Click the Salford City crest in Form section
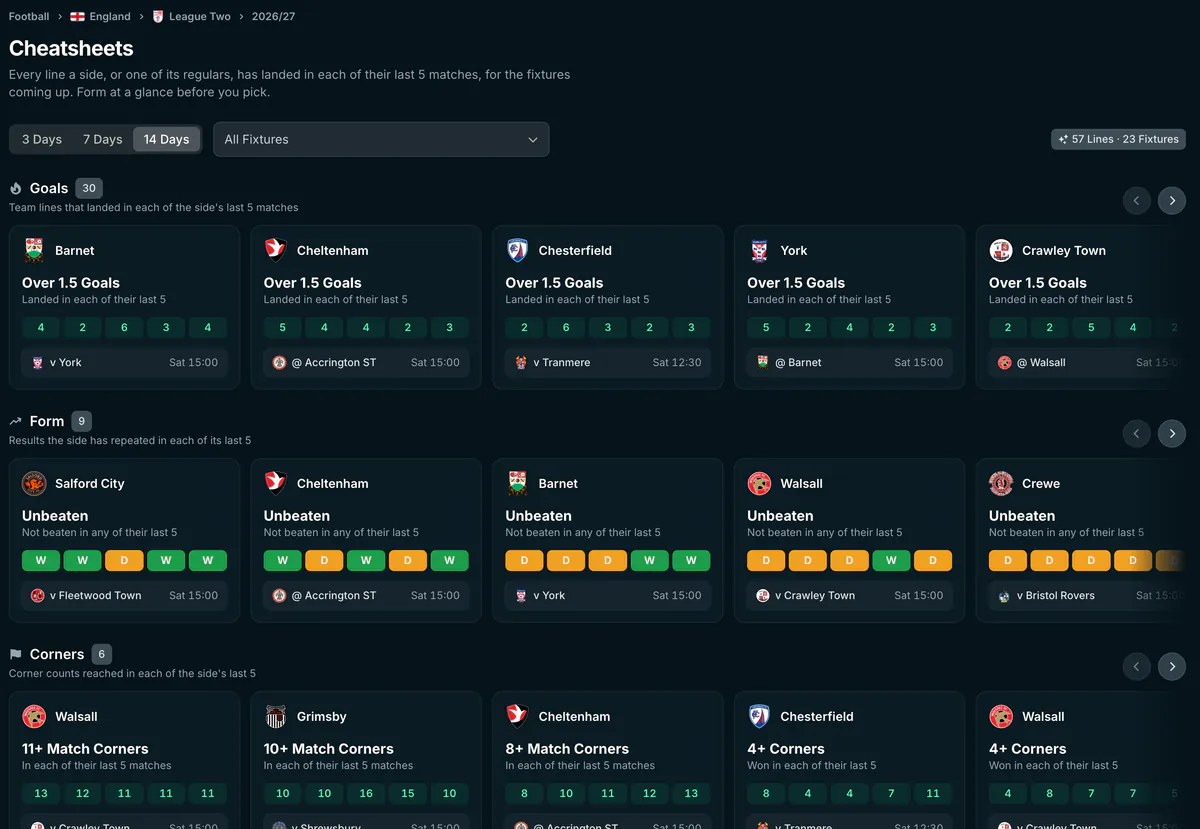This screenshot has height=829, width=1200. point(34,483)
